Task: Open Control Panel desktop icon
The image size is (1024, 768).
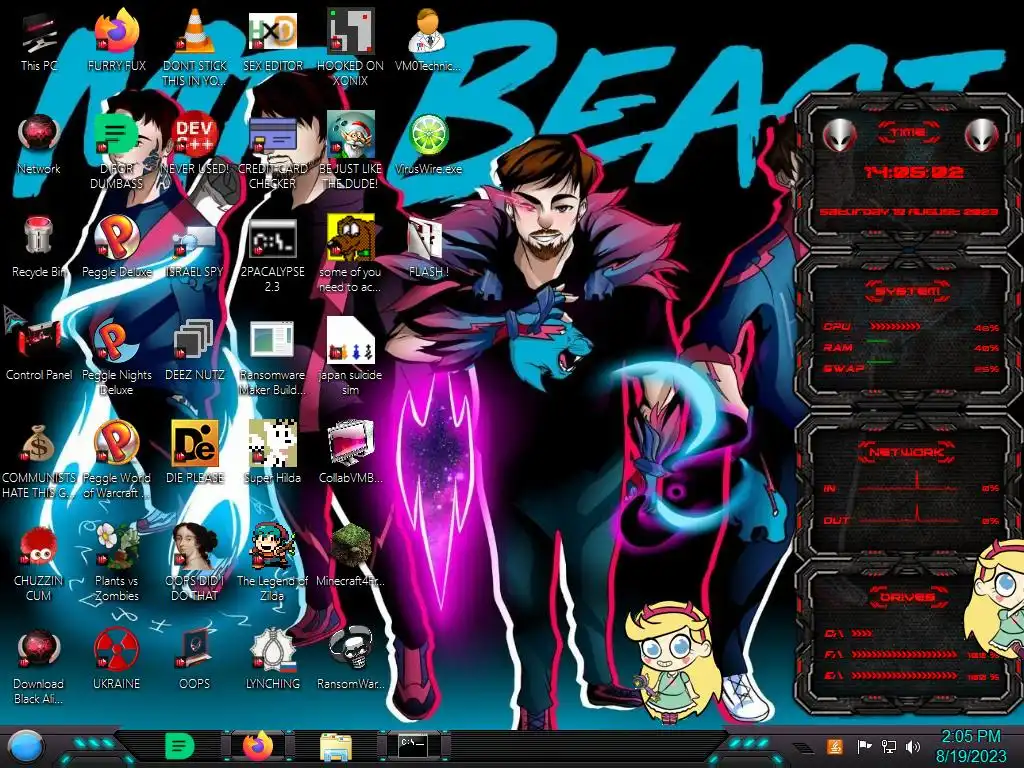Action: [39, 350]
